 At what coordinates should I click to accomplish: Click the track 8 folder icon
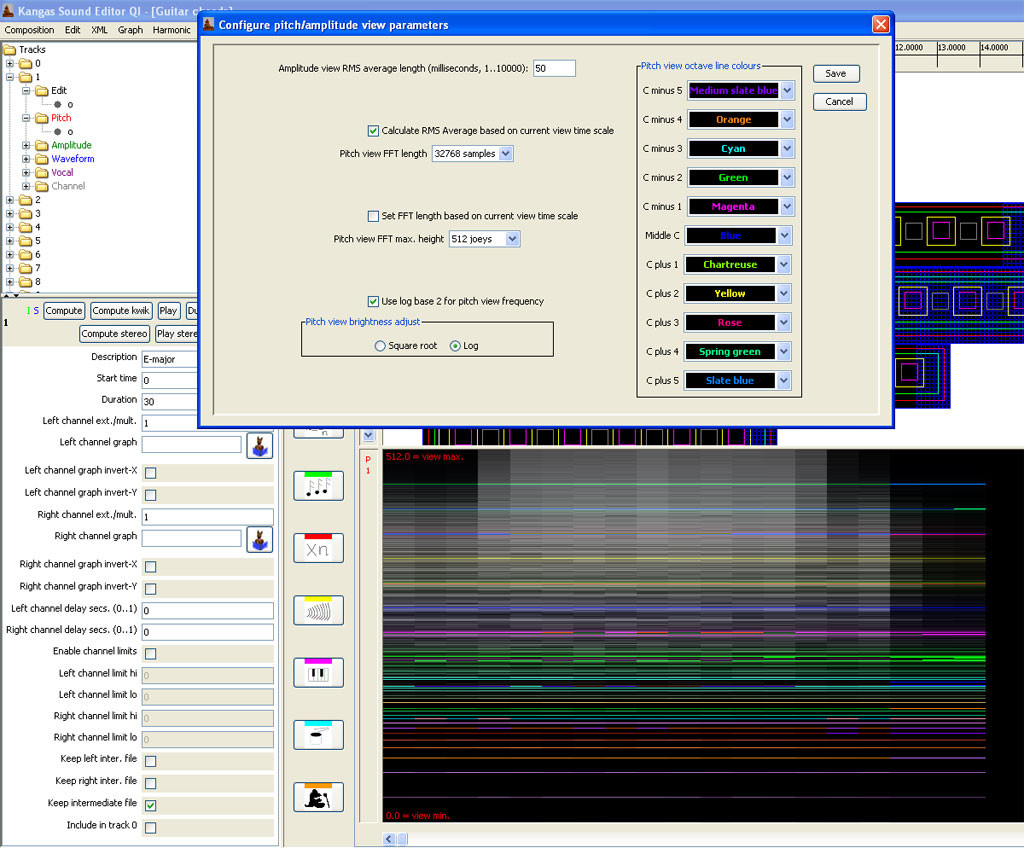(x=25, y=282)
